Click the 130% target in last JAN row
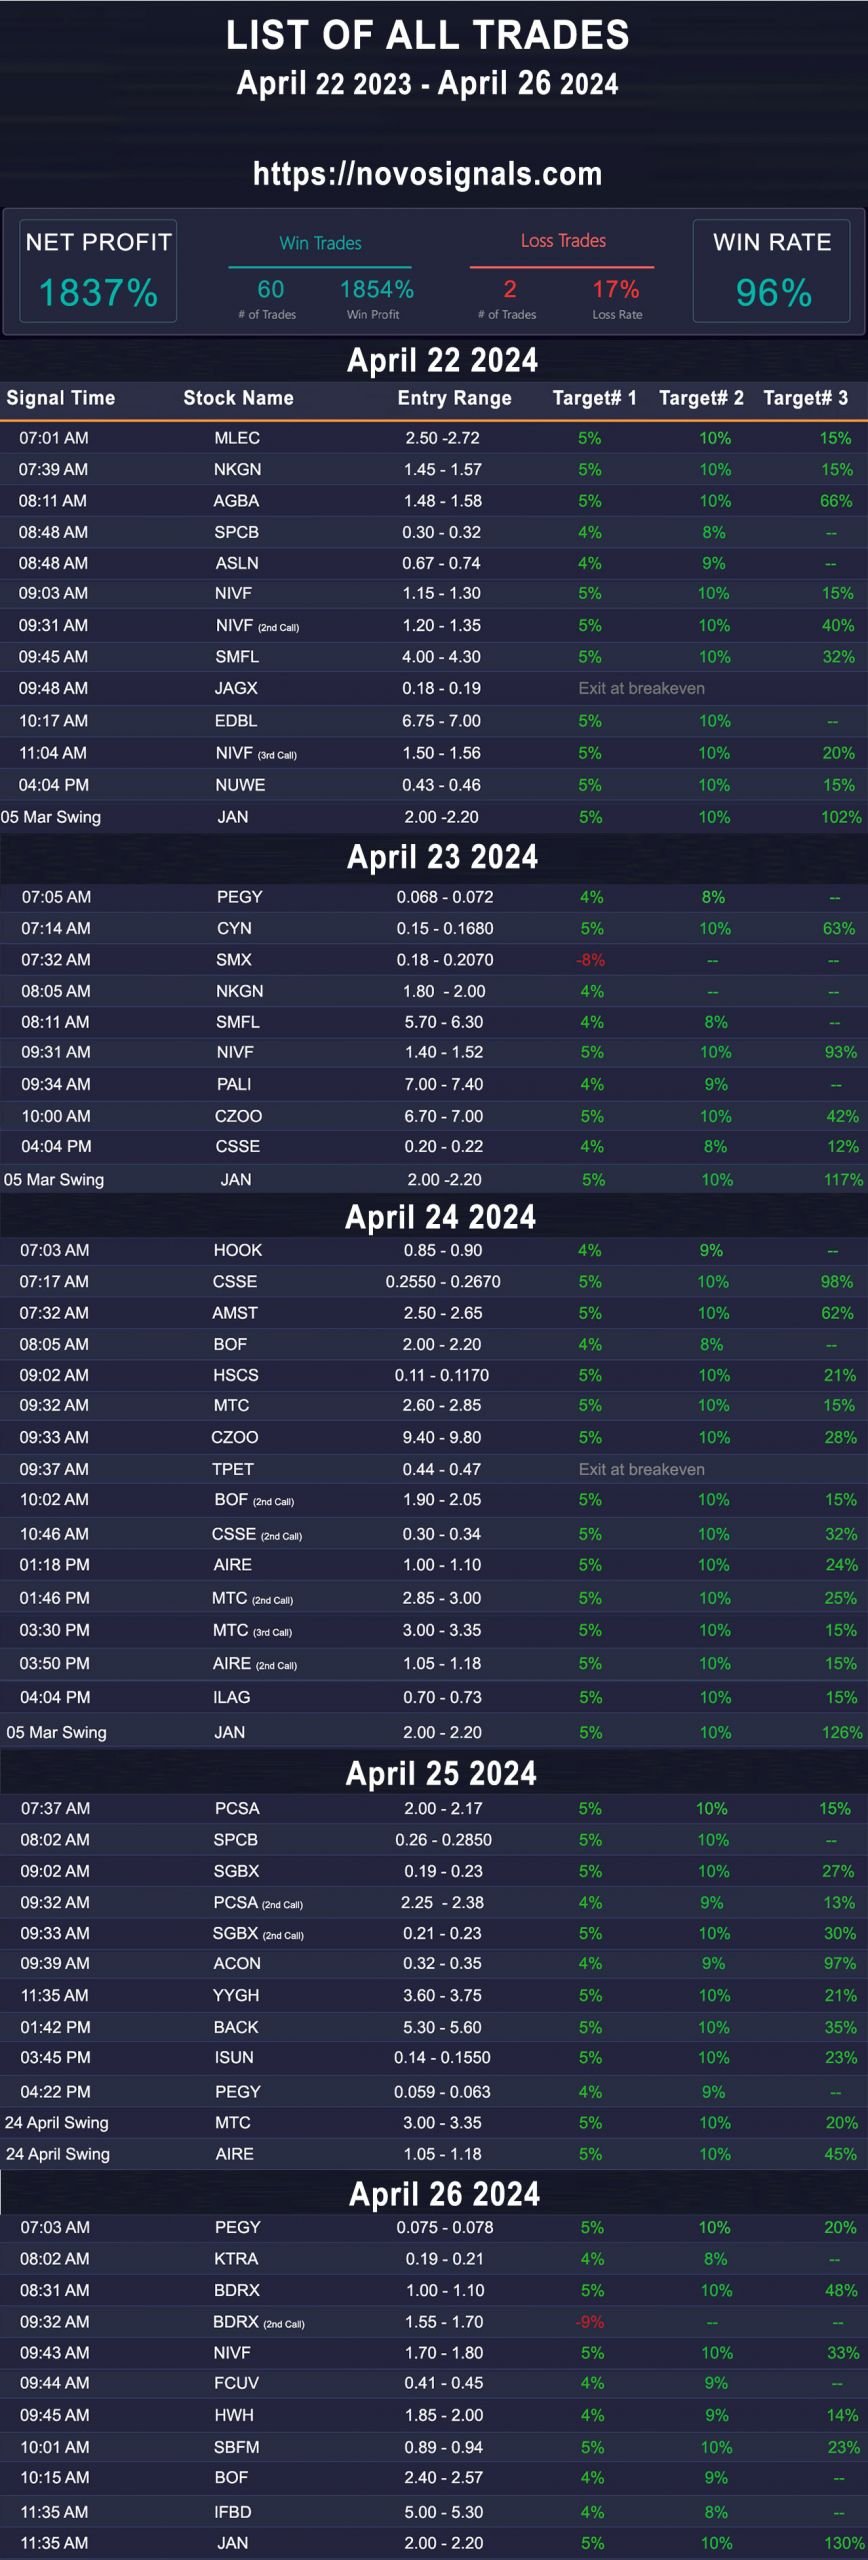868x2560 pixels. click(844, 2542)
